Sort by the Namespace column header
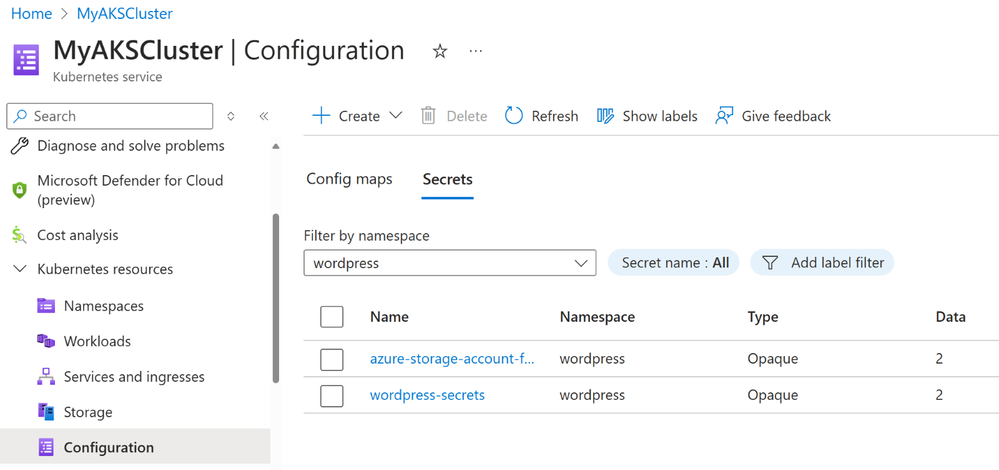 point(597,317)
